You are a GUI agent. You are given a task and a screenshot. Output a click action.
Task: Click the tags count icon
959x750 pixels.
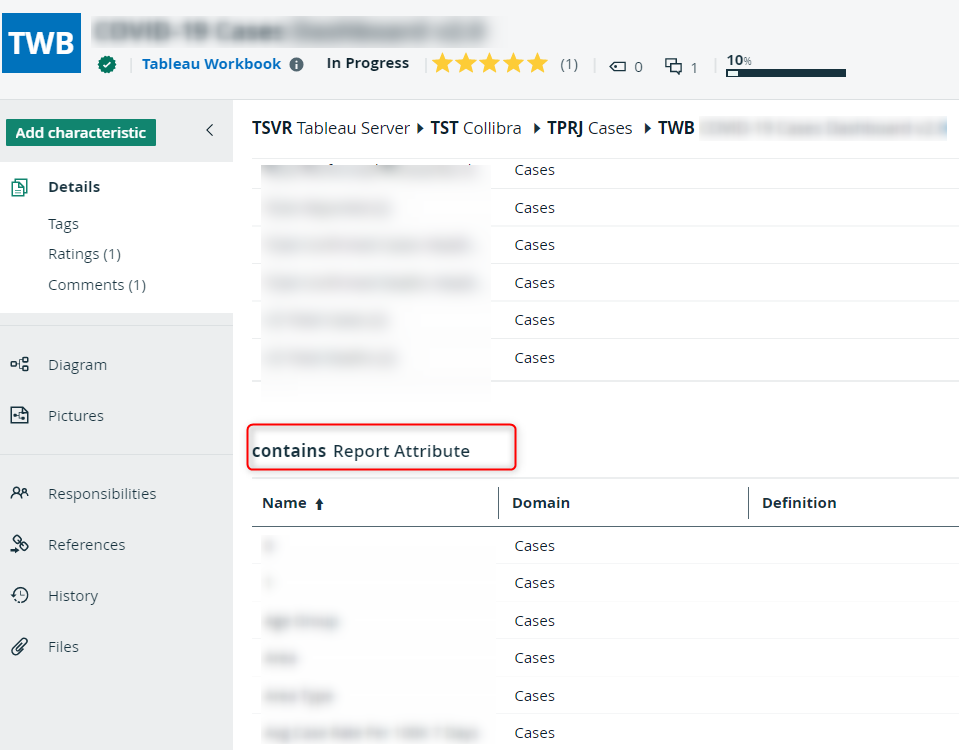click(618, 67)
